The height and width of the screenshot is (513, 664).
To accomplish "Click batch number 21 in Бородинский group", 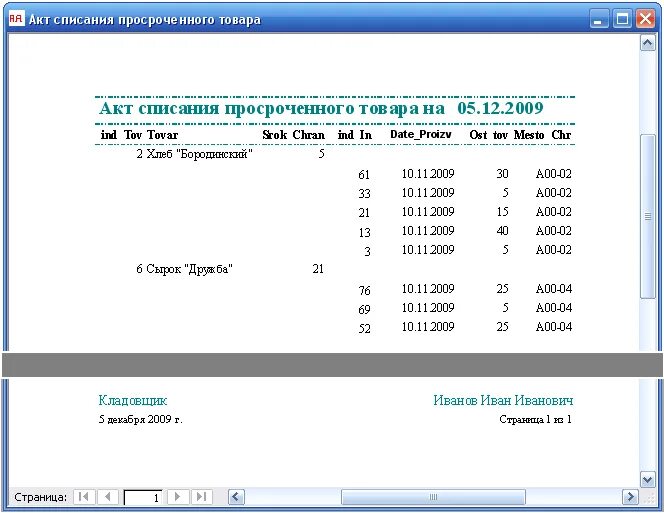I will 364,213.
